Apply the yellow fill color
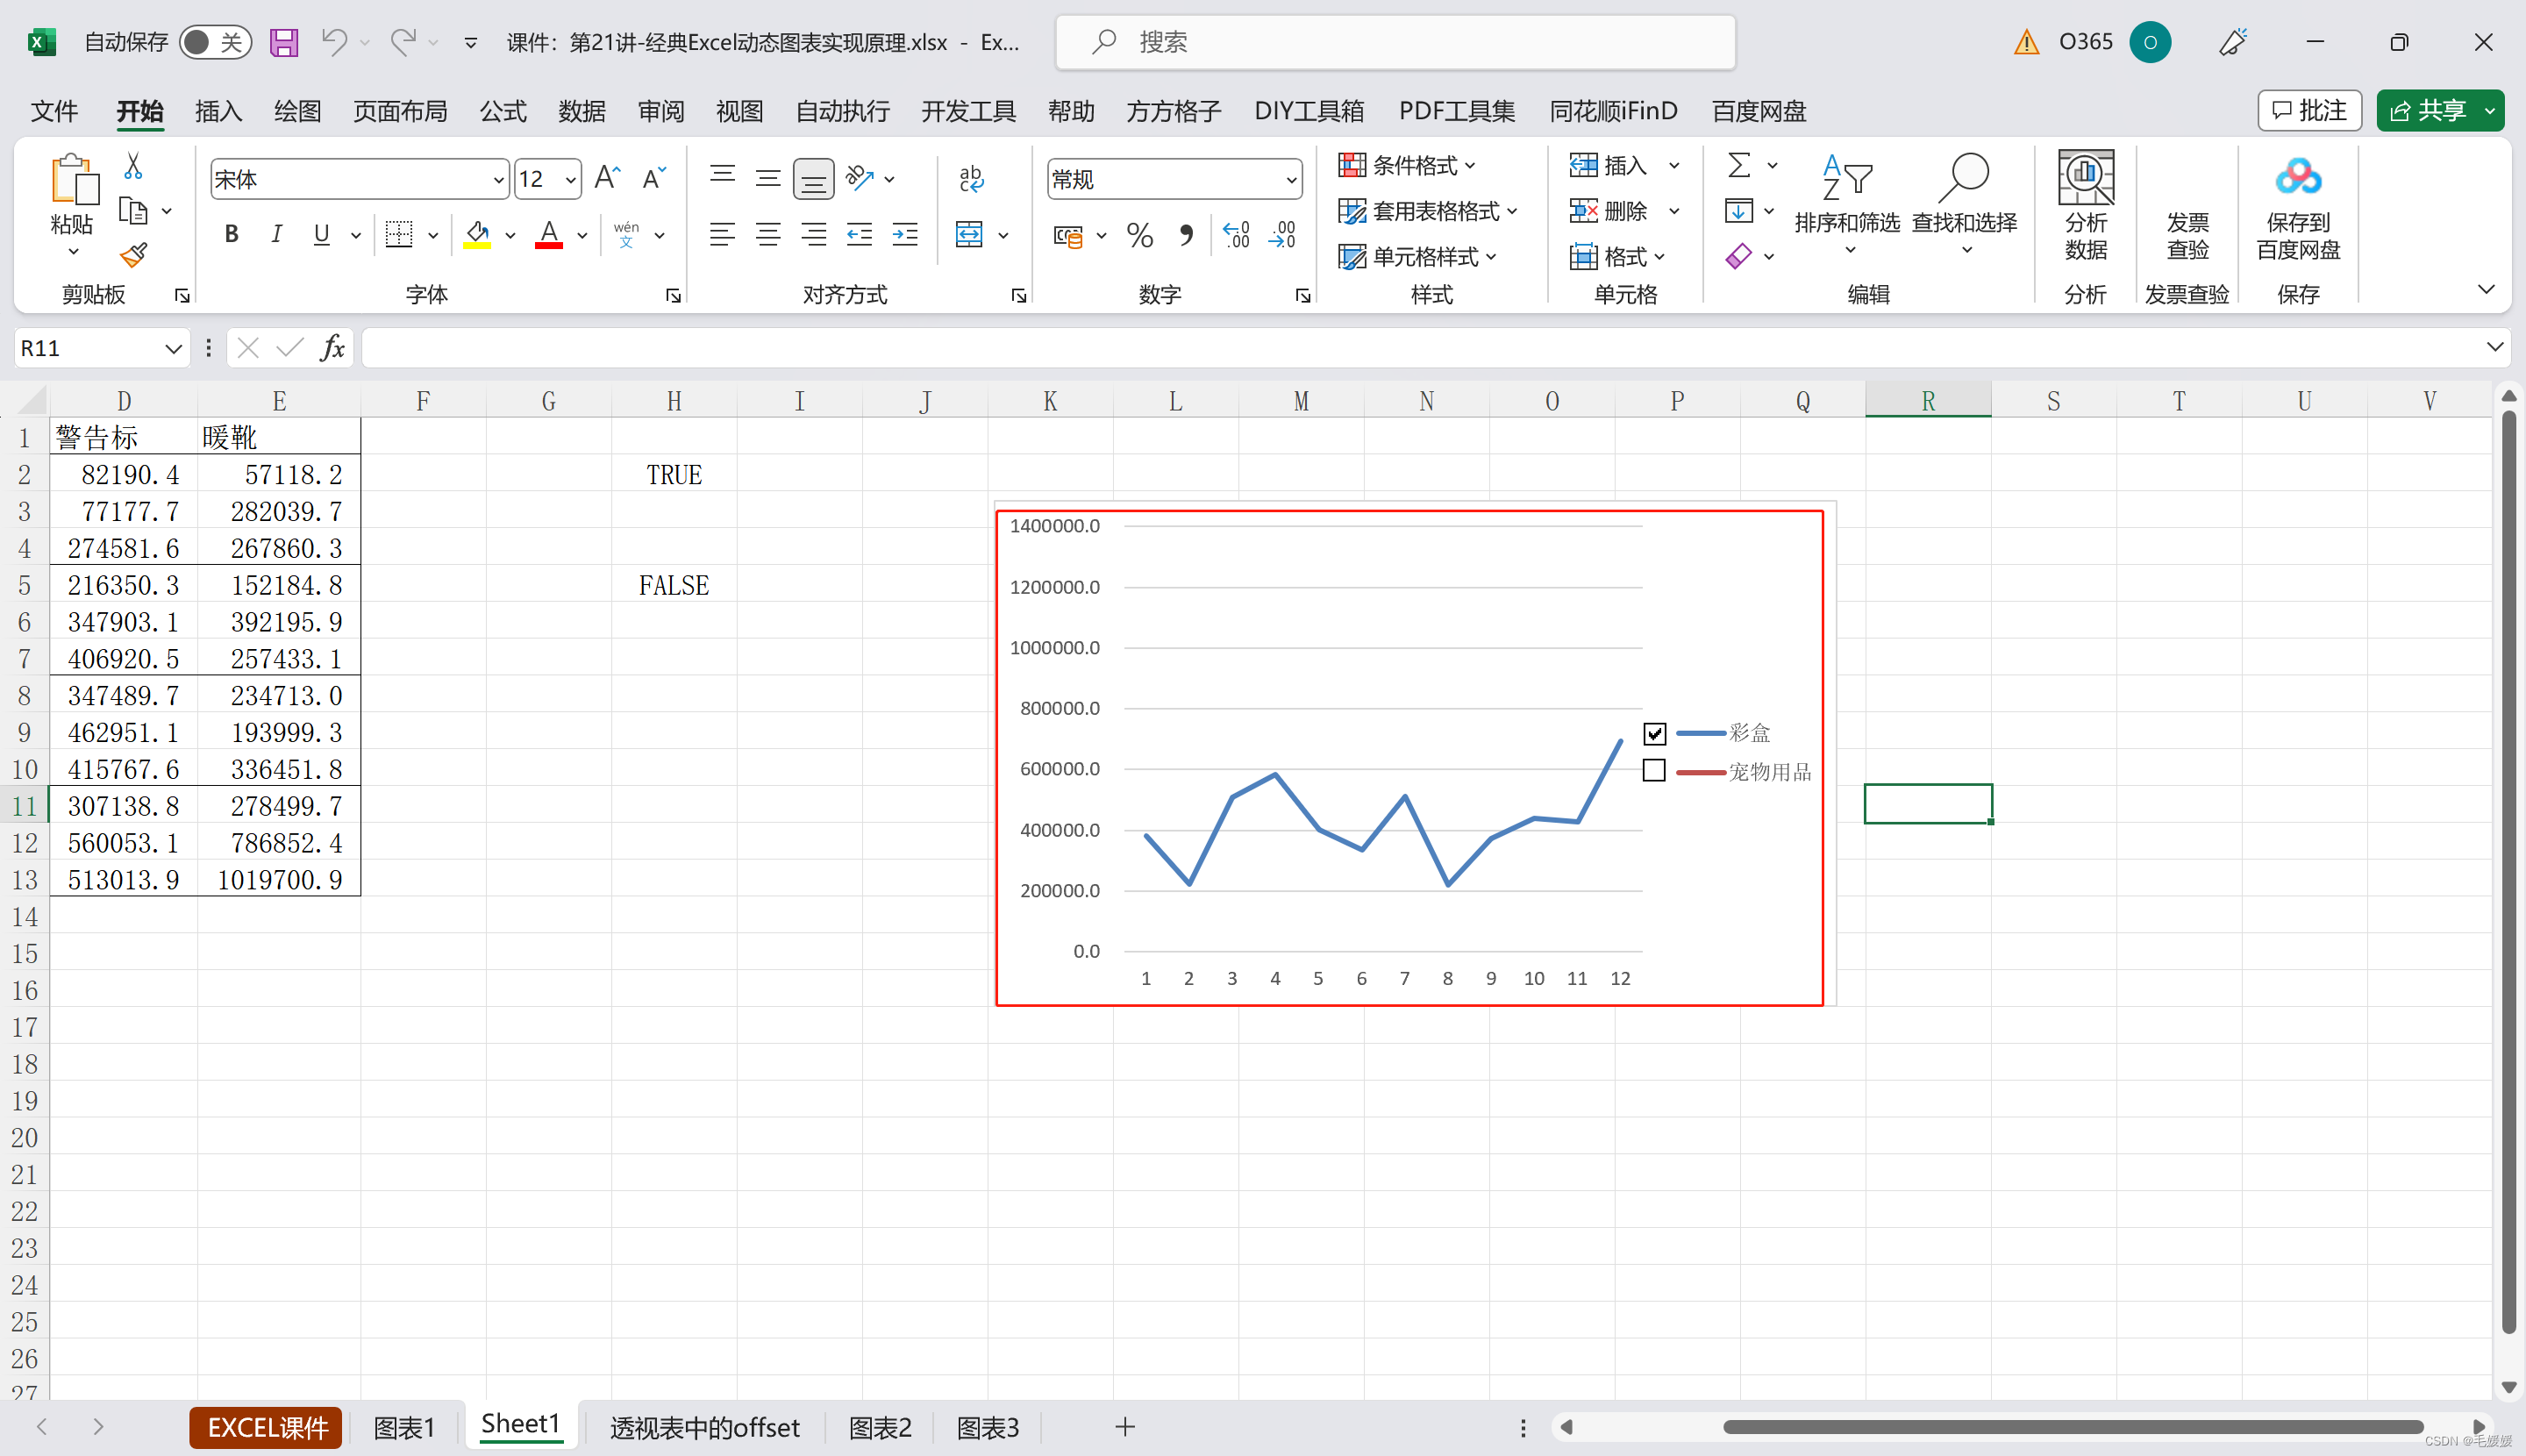Screen dimensions: 2526x1456 coord(477,235)
